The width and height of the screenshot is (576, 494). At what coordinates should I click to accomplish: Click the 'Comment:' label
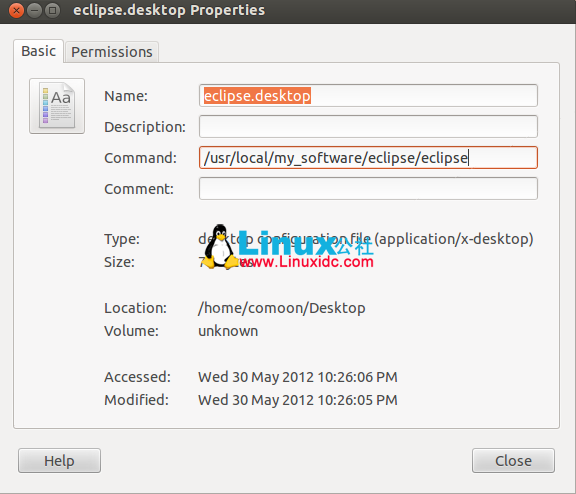139,189
